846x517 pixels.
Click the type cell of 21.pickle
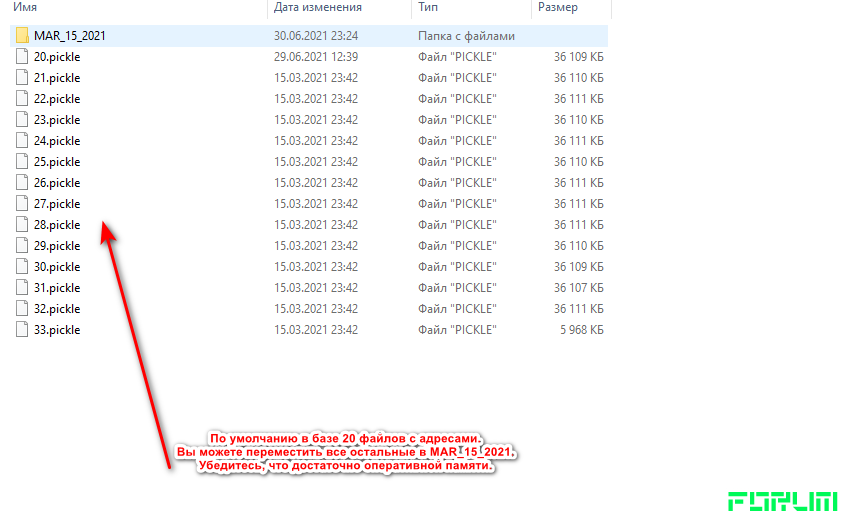click(x=457, y=78)
